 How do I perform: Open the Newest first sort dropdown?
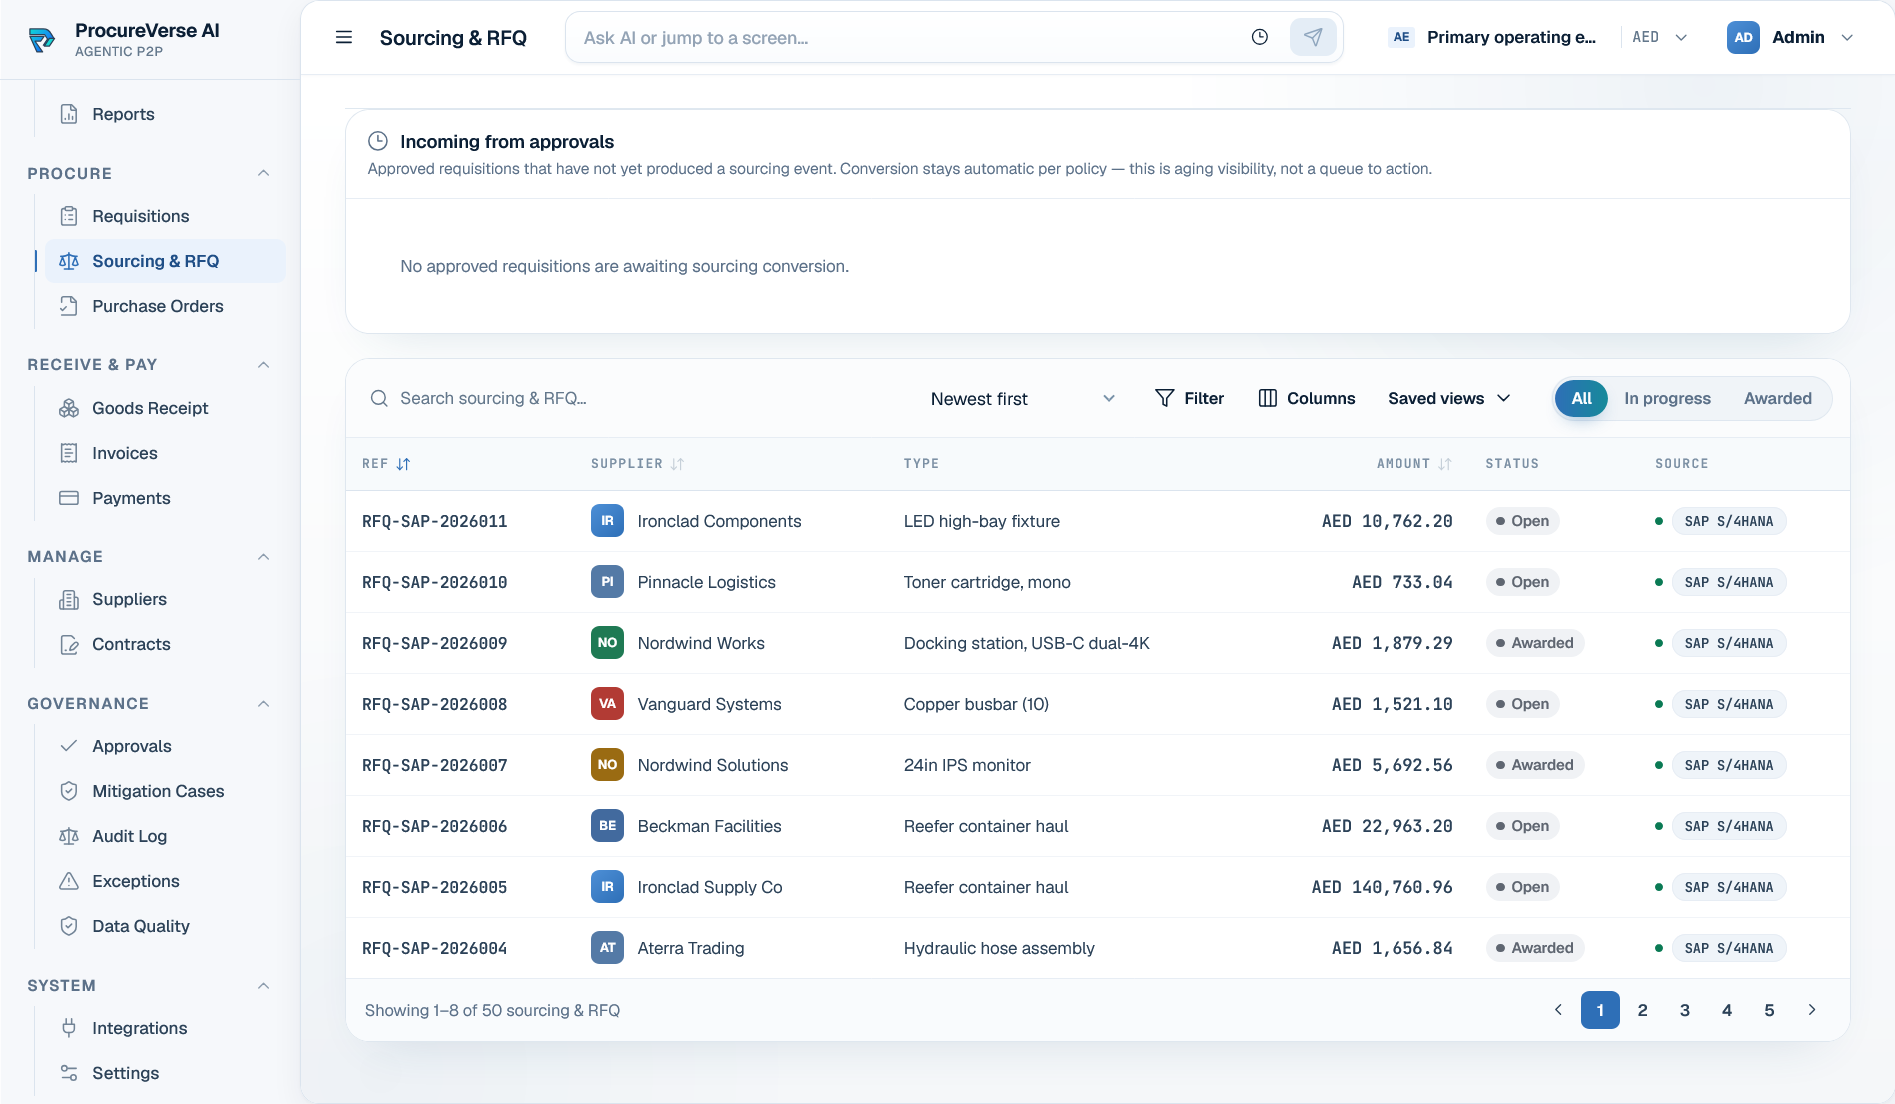tap(1022, 399)
